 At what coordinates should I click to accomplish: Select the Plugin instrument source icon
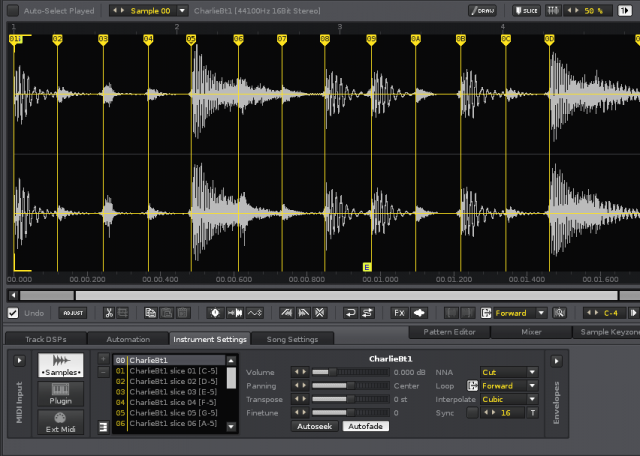[x=60, y=393]
